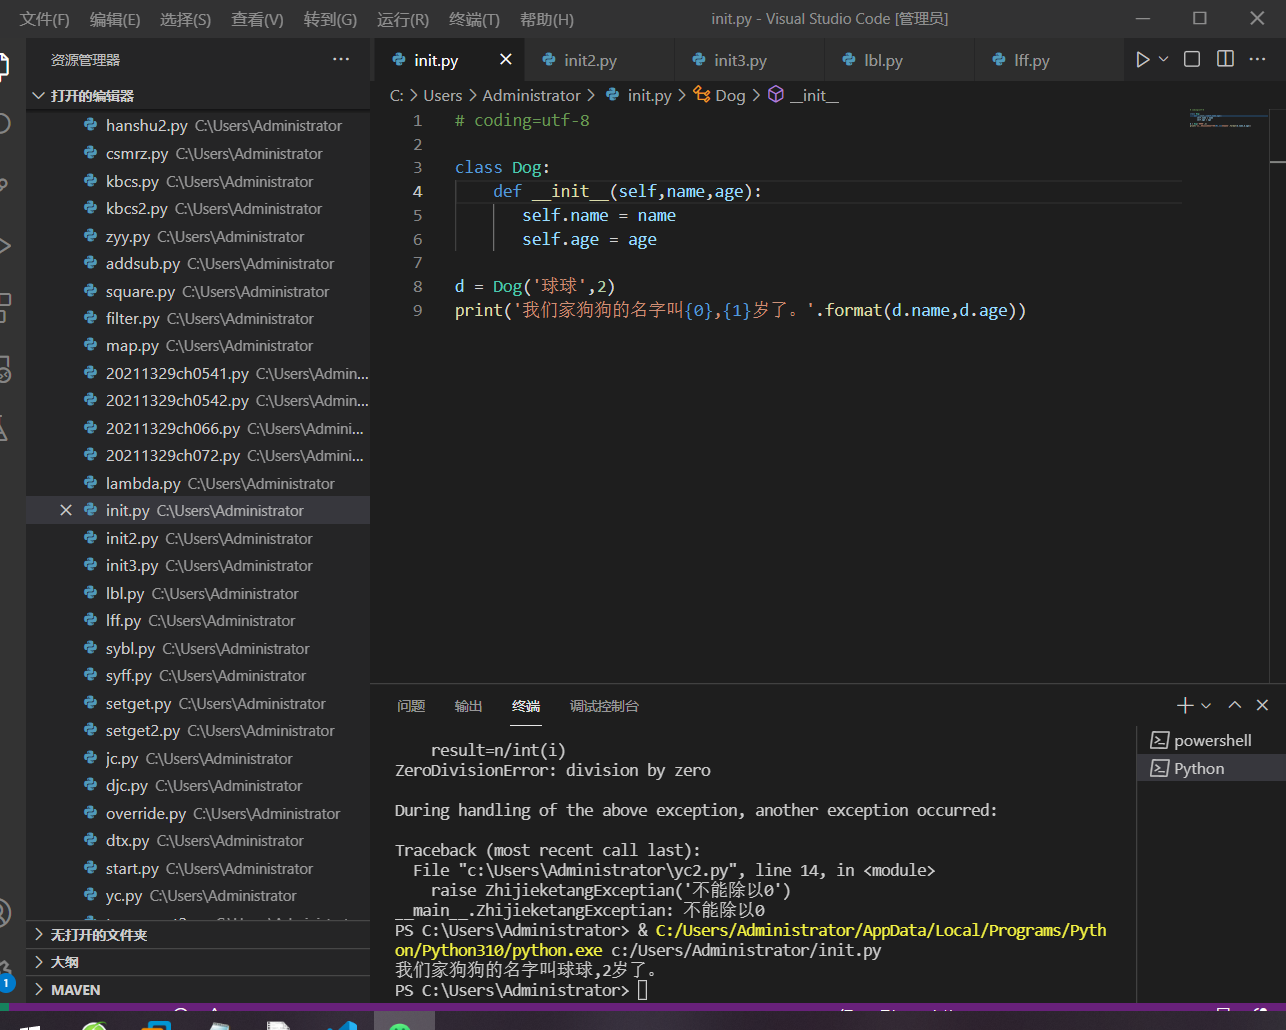Click the Run Python File play icon

click(1142, 60)
